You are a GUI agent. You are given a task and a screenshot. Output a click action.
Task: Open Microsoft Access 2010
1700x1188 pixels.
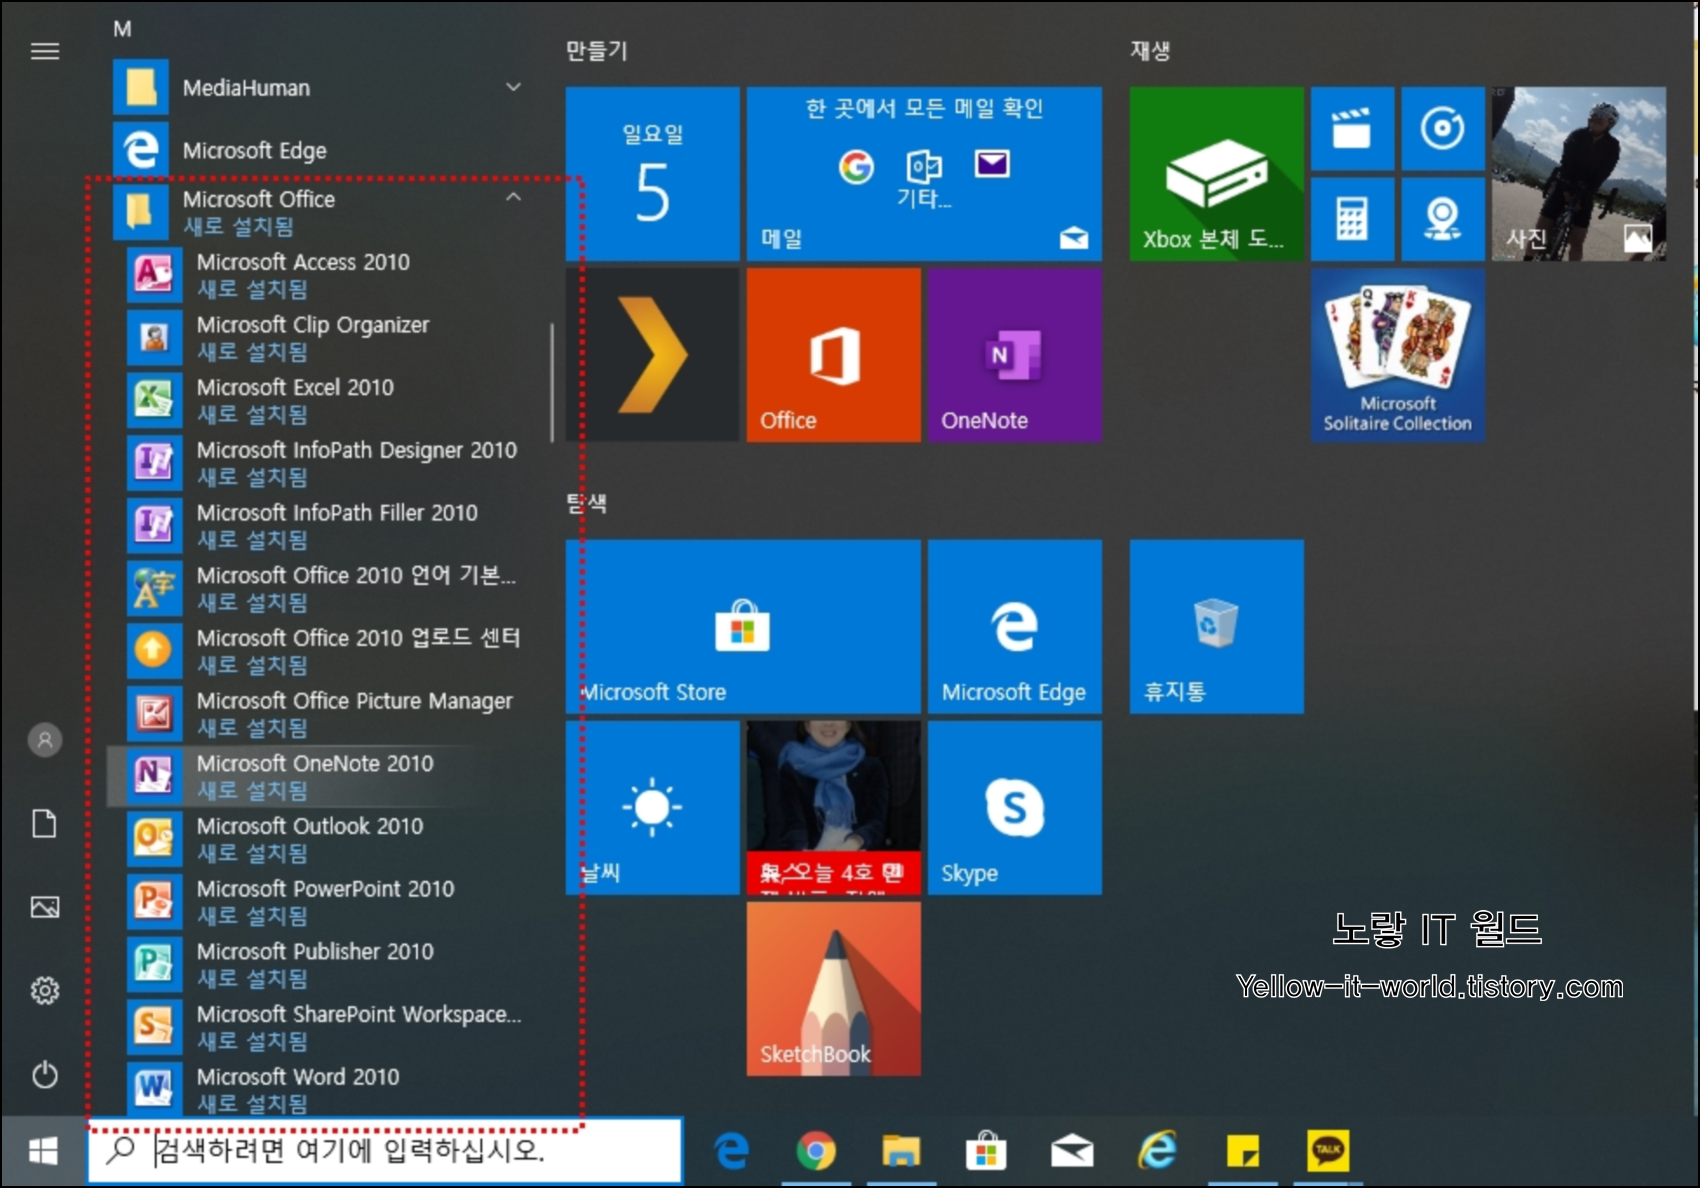pyautogui.click(x=320, y=274)
